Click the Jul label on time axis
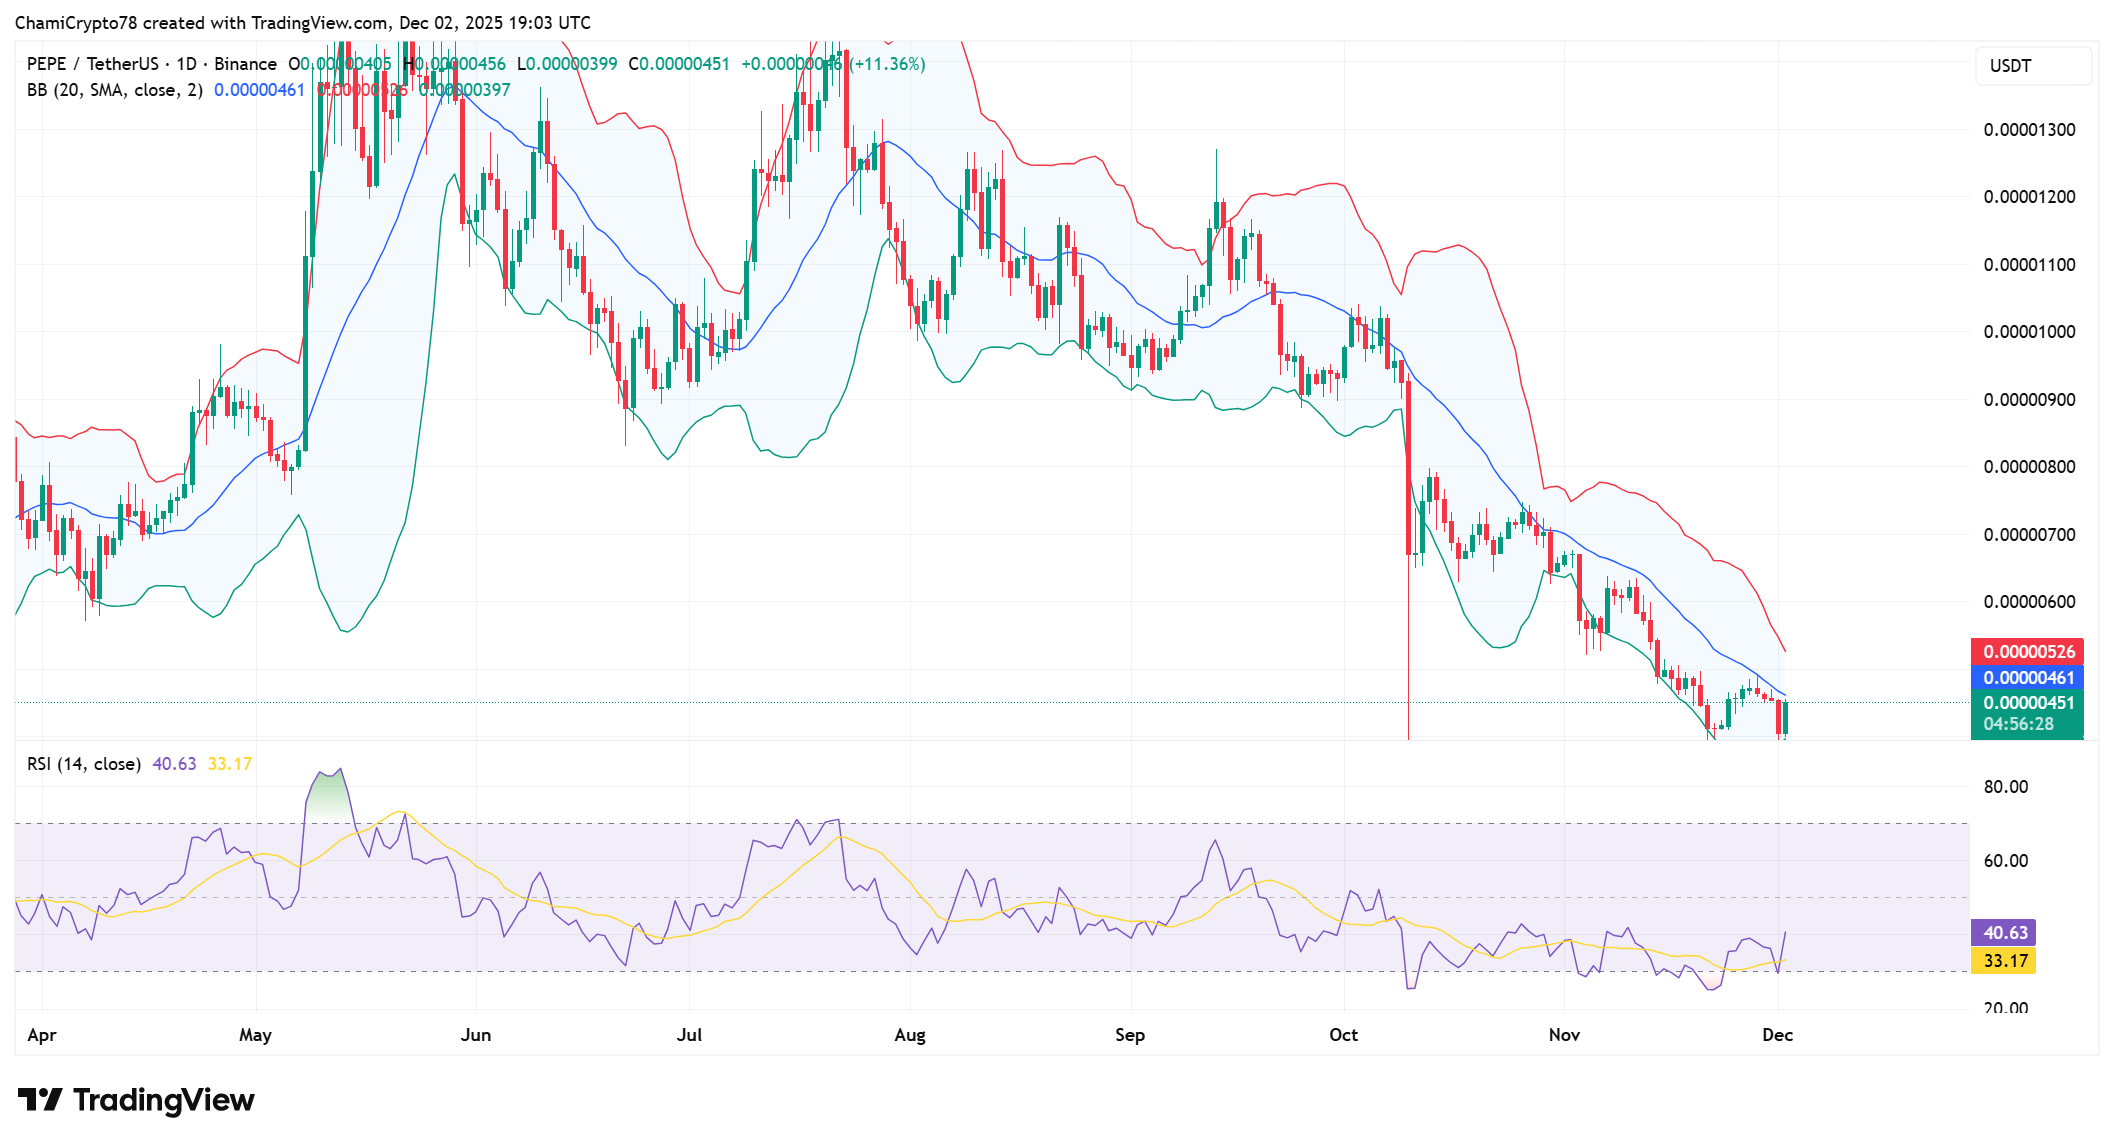 pos(689,1035)
